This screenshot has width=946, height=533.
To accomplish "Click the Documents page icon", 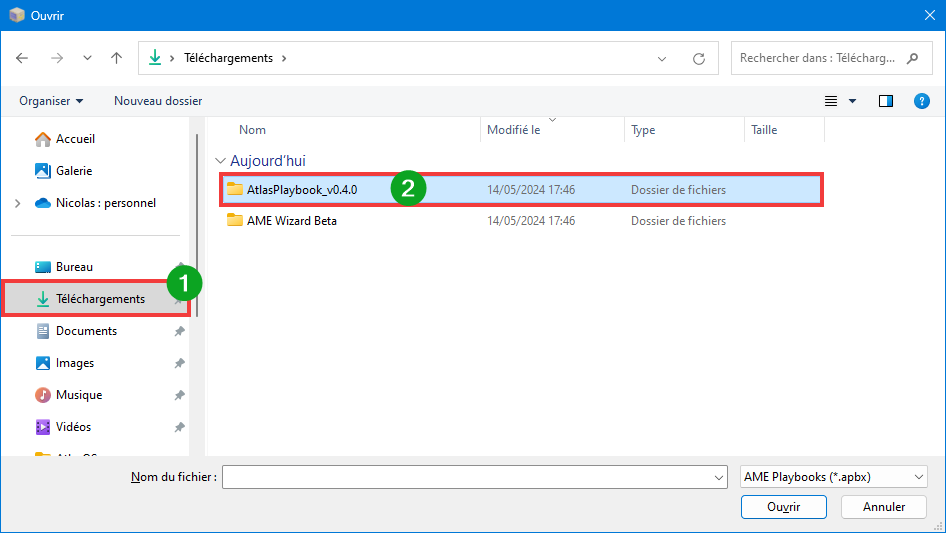I will coord(43,331).
